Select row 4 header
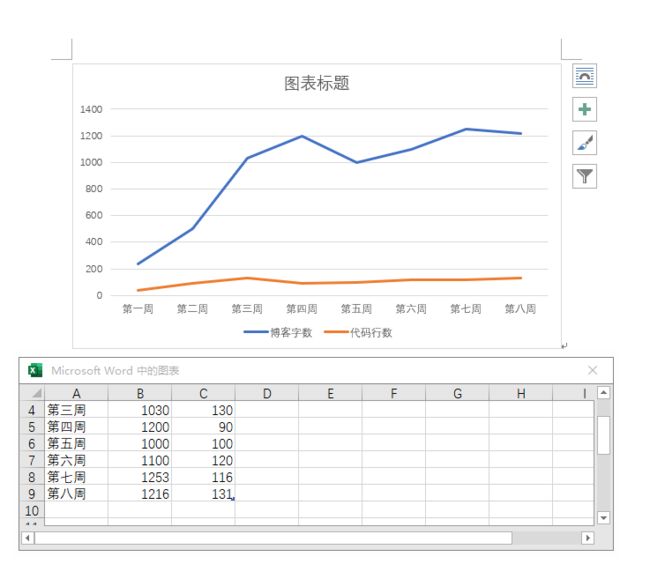The height and width of the screenshot is (579, 650). coord(32,410)
